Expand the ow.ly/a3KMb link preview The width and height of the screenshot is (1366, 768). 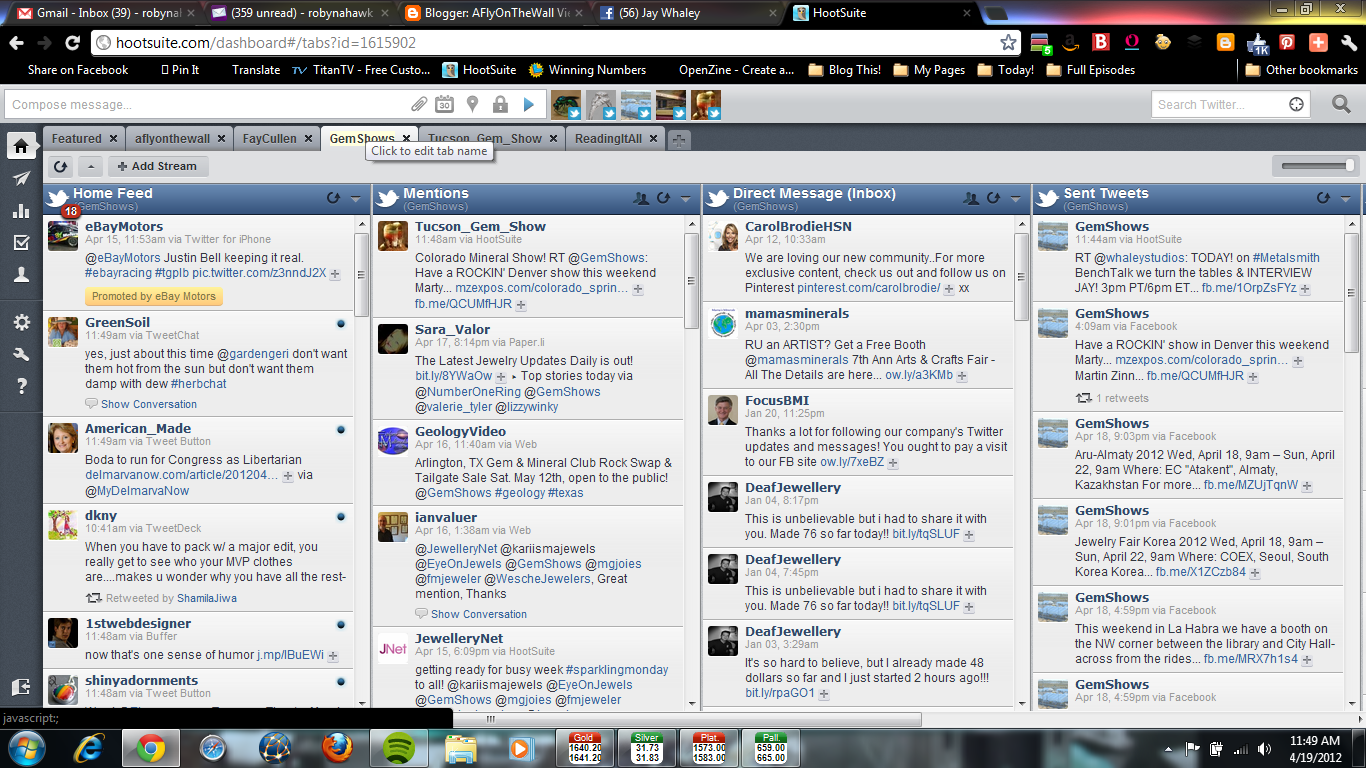(x=962, y=377)
